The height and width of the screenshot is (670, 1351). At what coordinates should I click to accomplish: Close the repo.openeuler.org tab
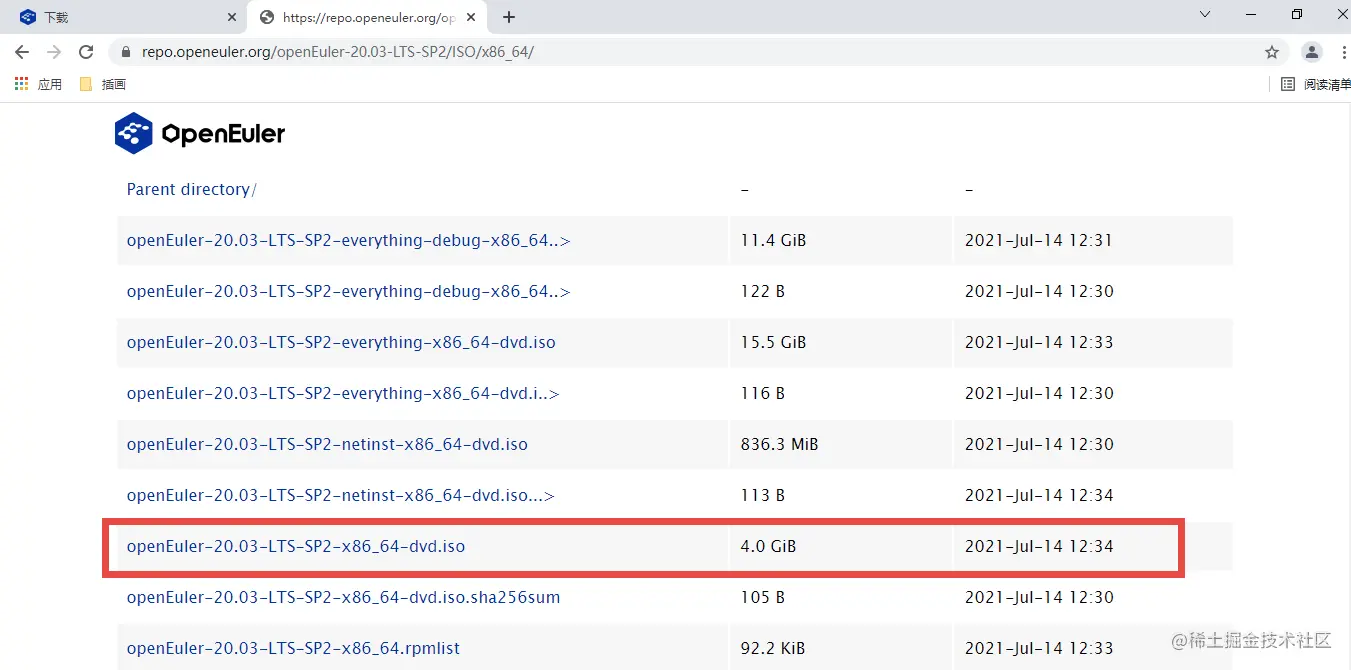[x=472, y=17]
